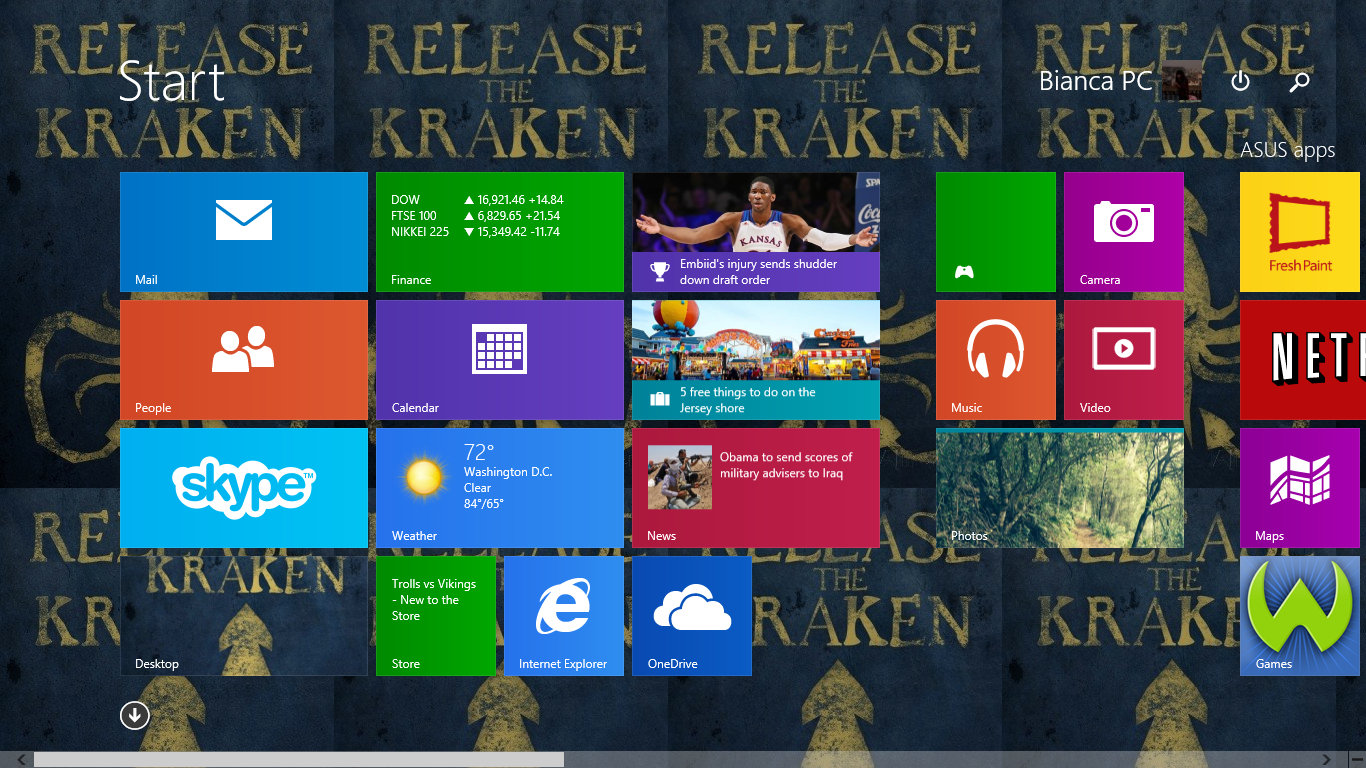Show all apps with the down arrow
Image resolution: width=1366 pixels, height=768 pixels.
pos(135,714)
